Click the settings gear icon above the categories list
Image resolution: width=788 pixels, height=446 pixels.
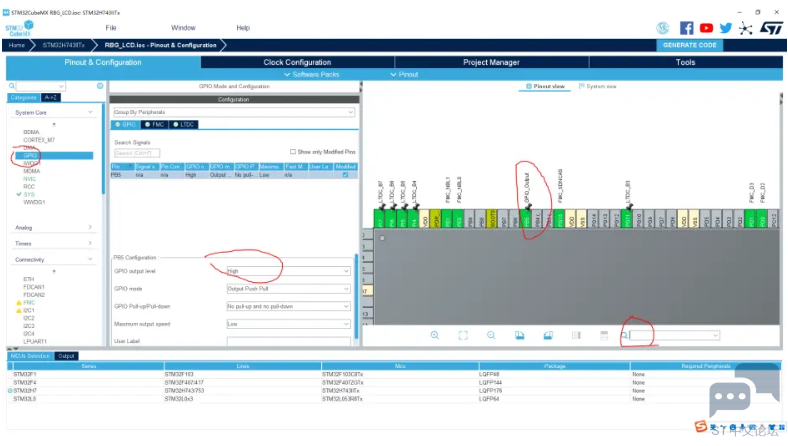tap(100, 86)
